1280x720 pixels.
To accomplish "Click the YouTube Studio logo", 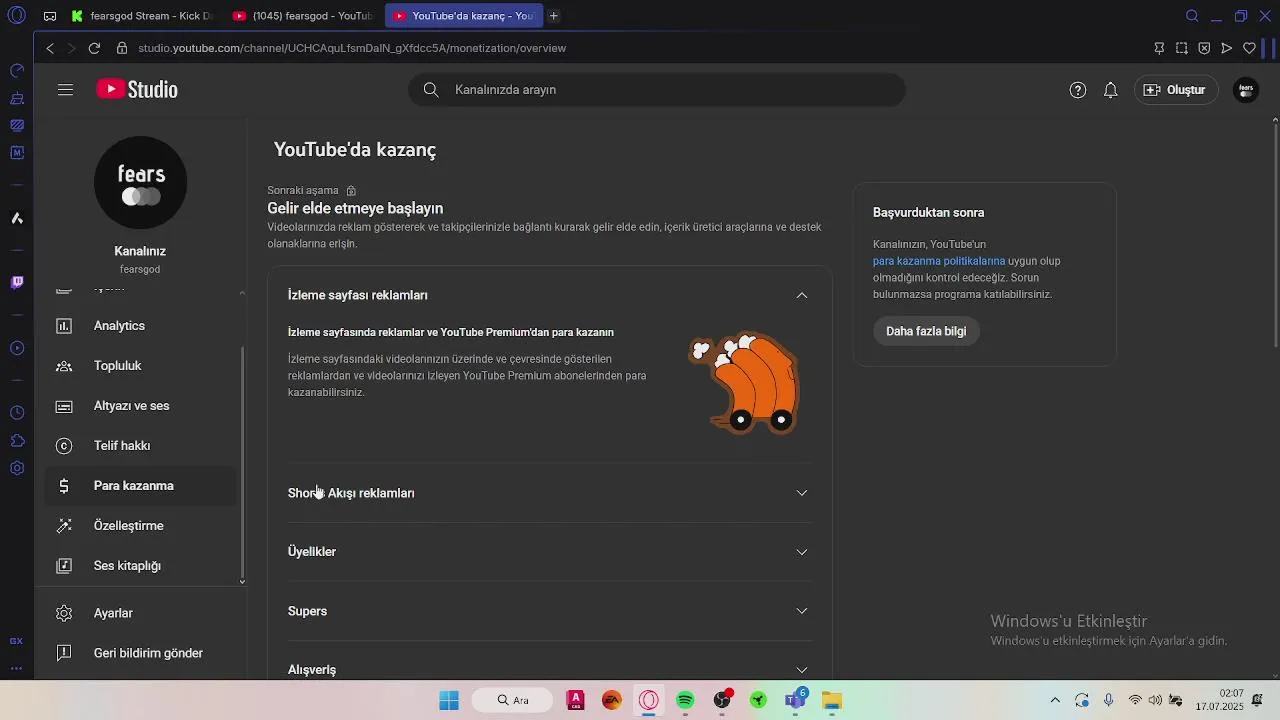I will pos(137,90).
